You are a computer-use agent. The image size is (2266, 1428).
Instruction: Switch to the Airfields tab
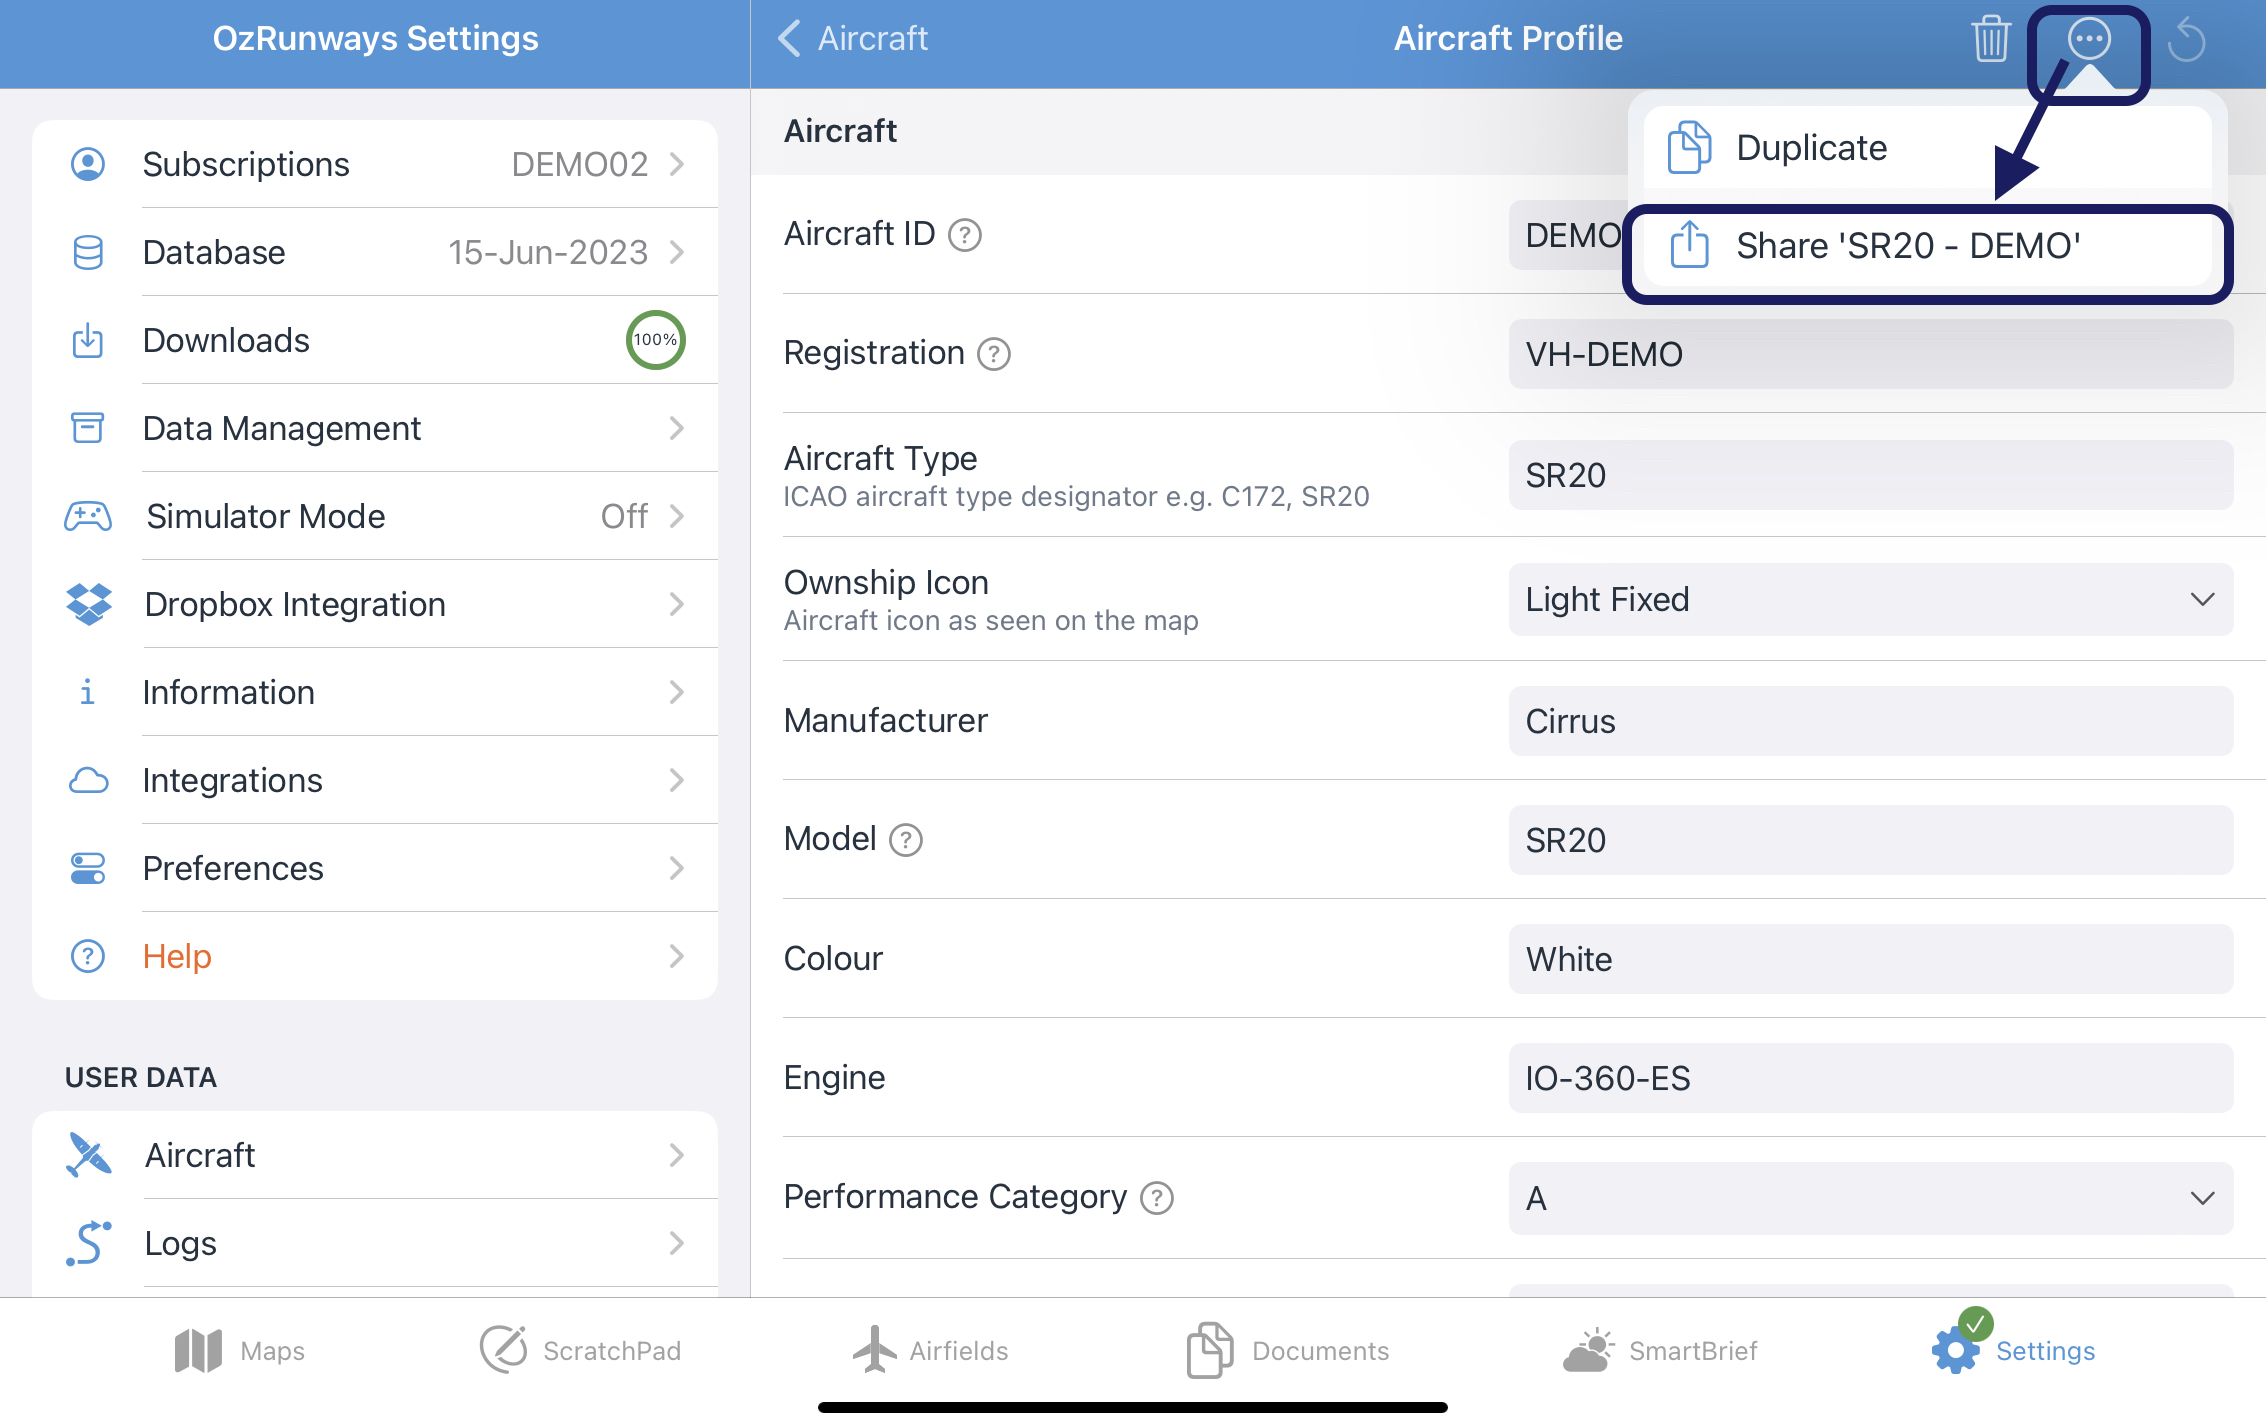tap(930, 1350)
